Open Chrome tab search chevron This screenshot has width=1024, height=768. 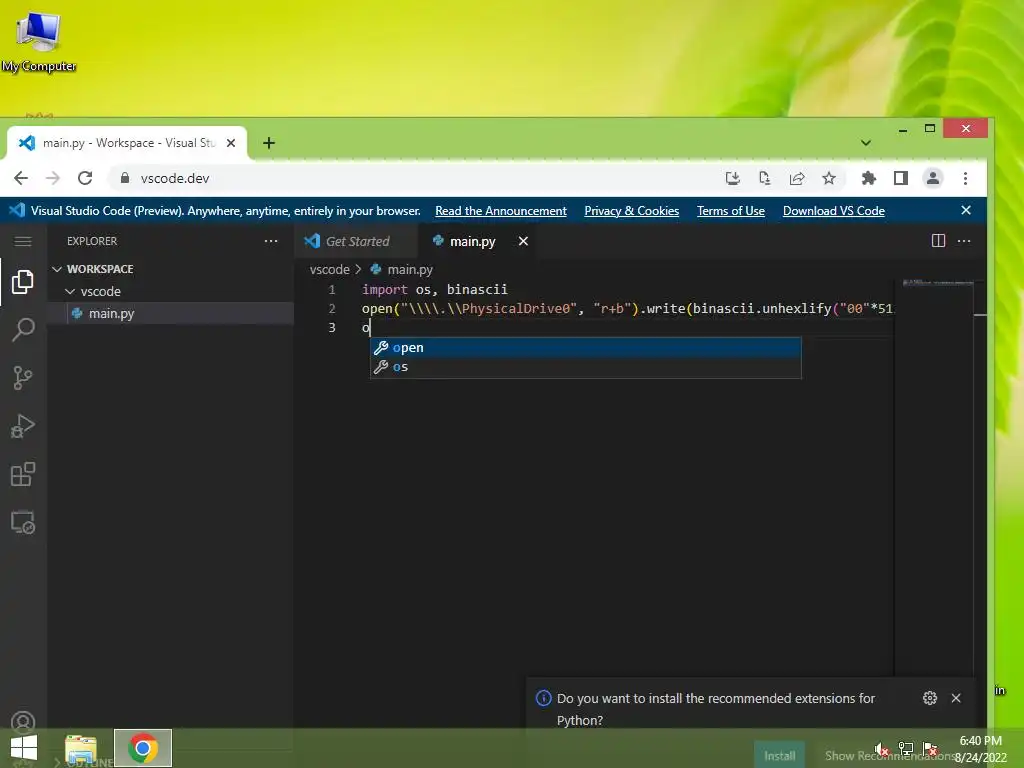point(866,143)
